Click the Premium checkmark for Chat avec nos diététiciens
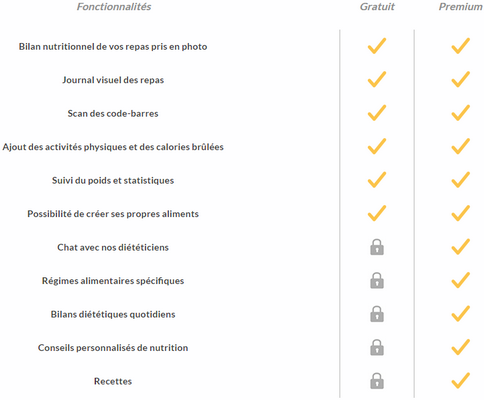The image size is (484, 400). click(x=461, y=247)
